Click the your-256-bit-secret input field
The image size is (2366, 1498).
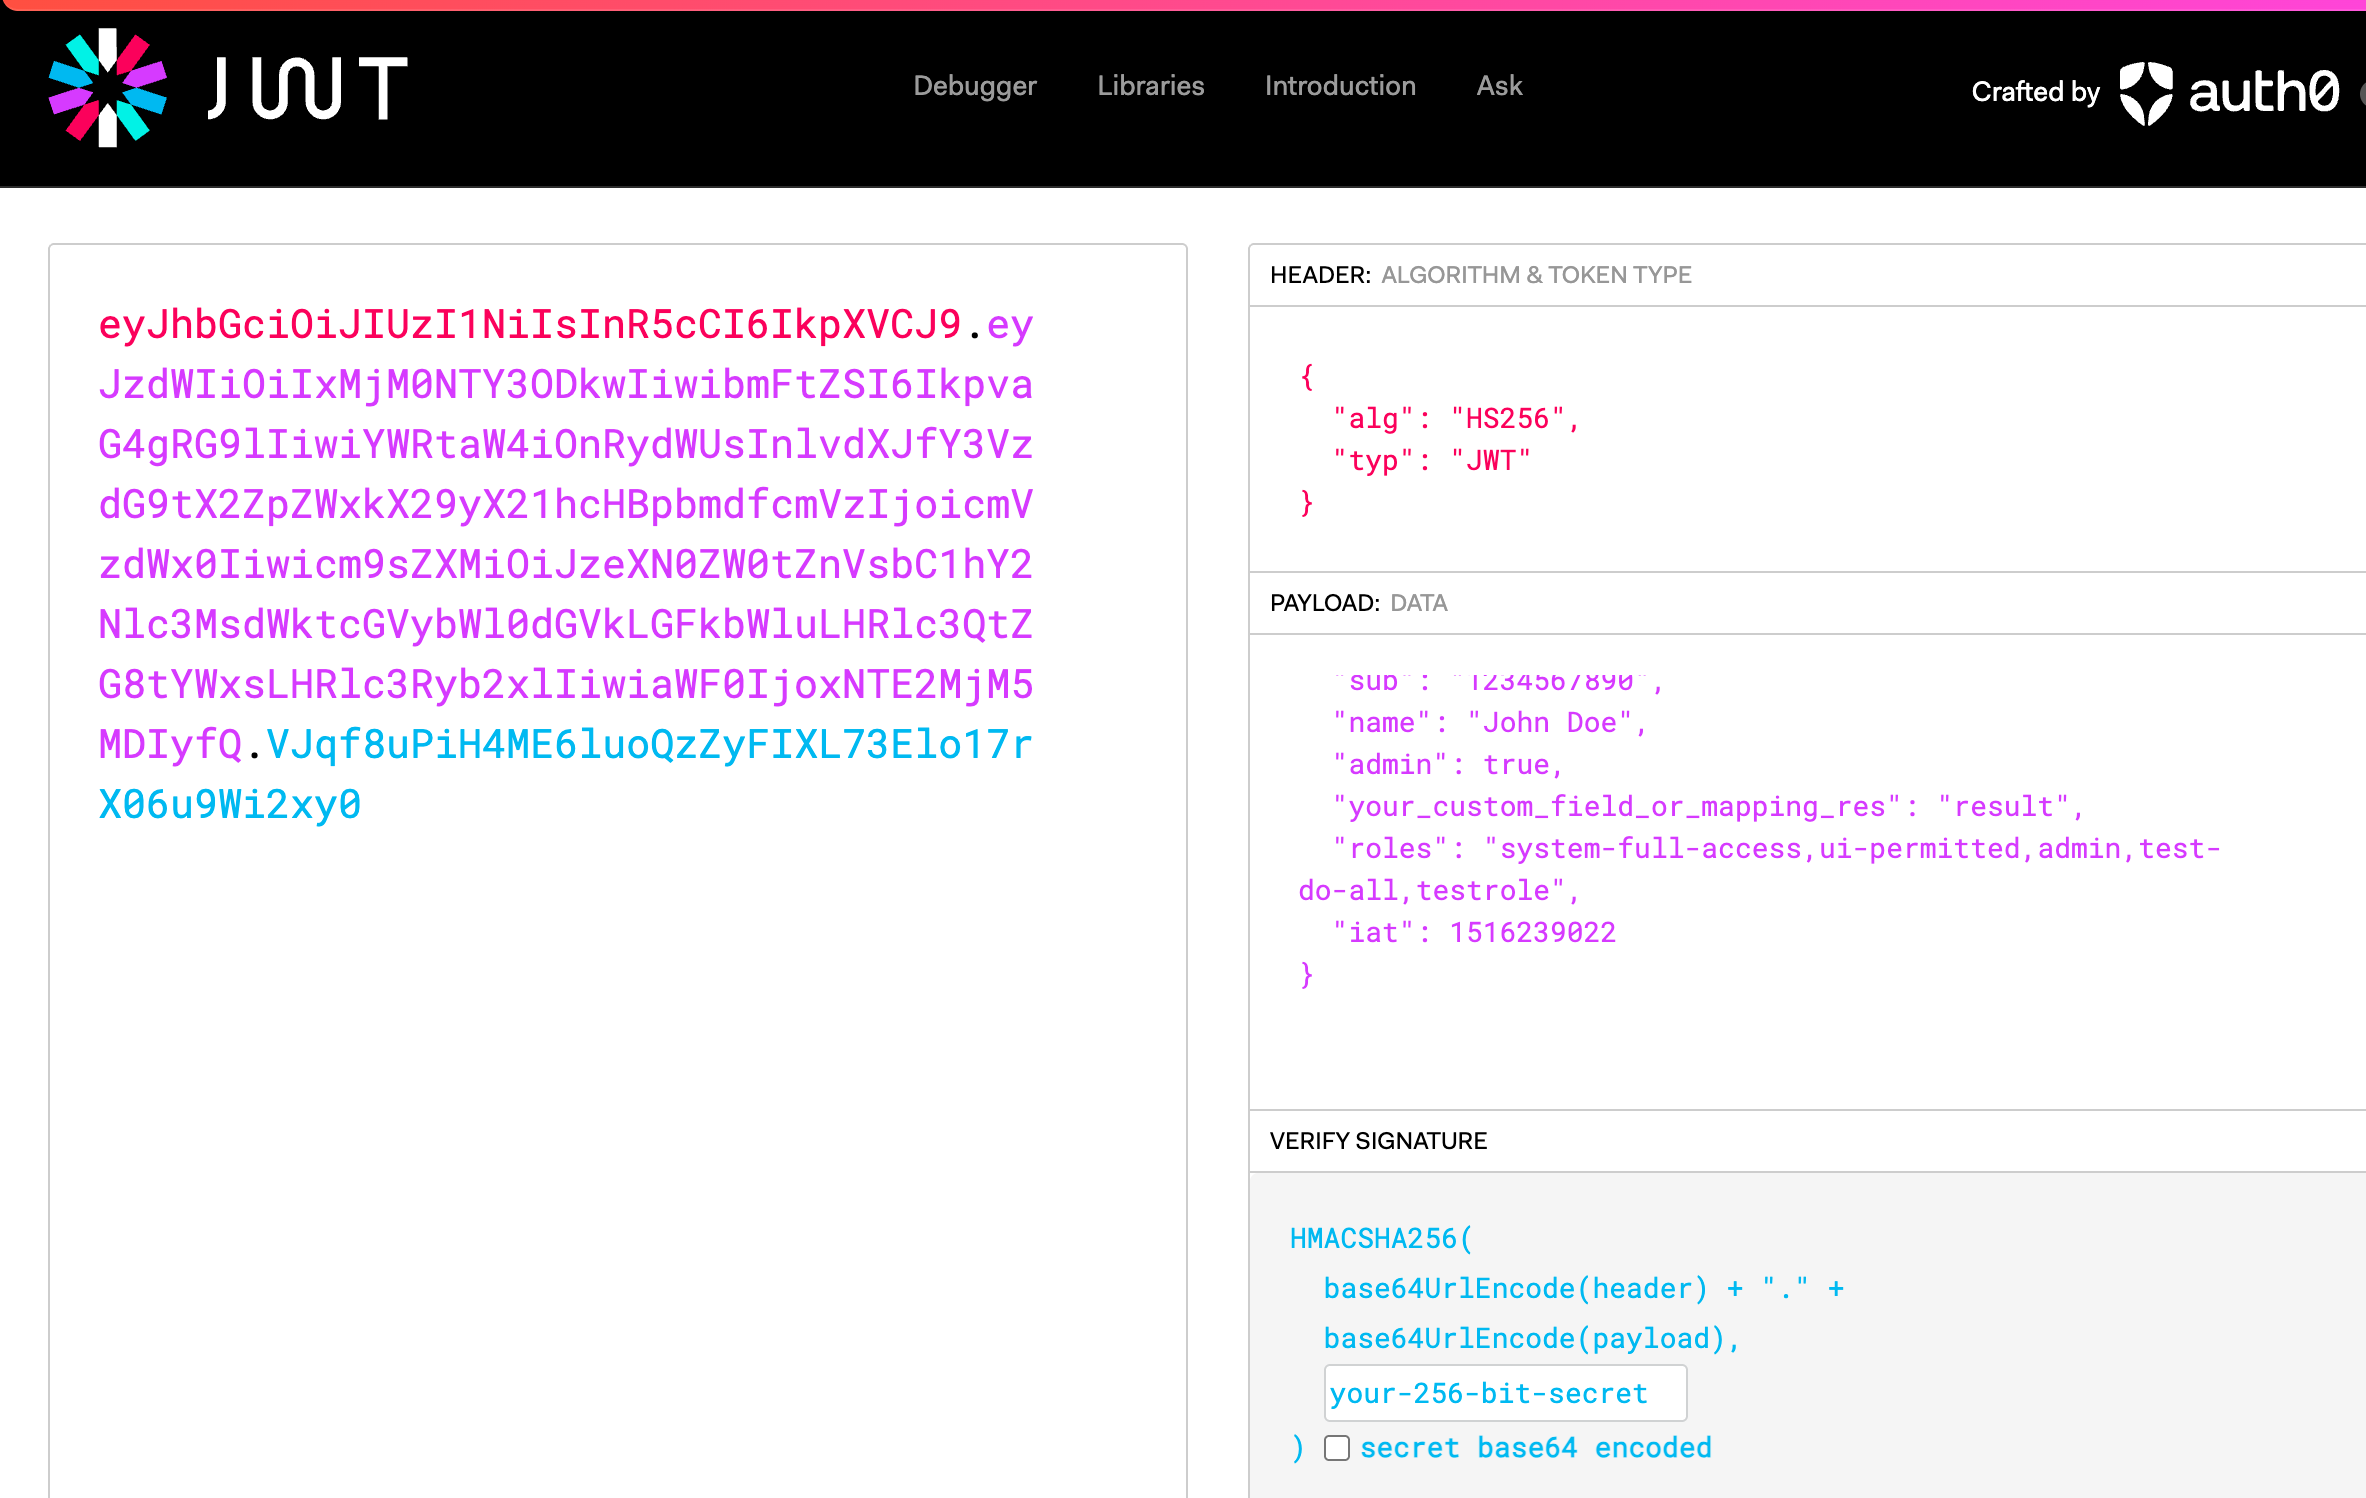(x=1503, y=1393)
